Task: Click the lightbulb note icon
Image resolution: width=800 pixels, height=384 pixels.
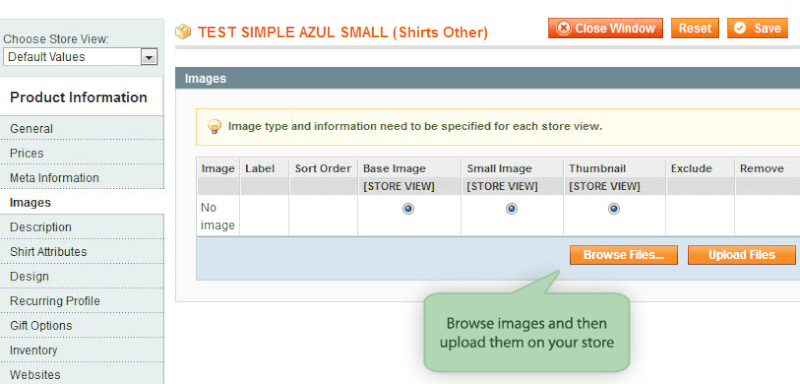Action: pos(215,126)
